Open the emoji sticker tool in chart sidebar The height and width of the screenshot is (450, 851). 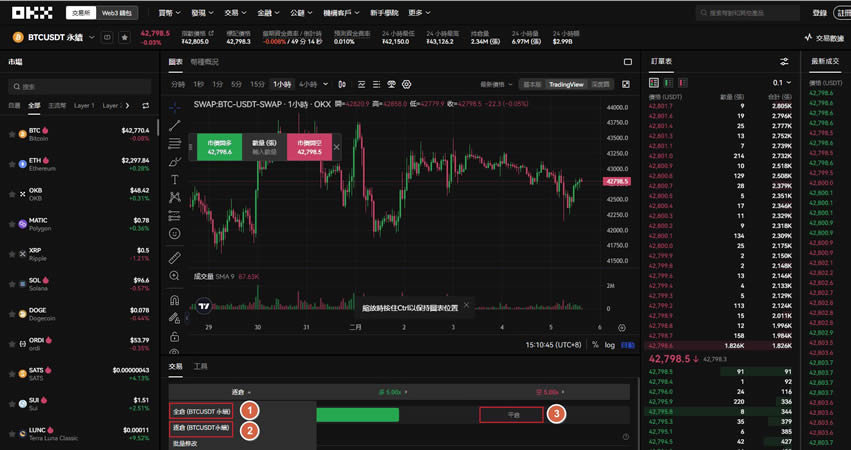[x=175, y=233]
